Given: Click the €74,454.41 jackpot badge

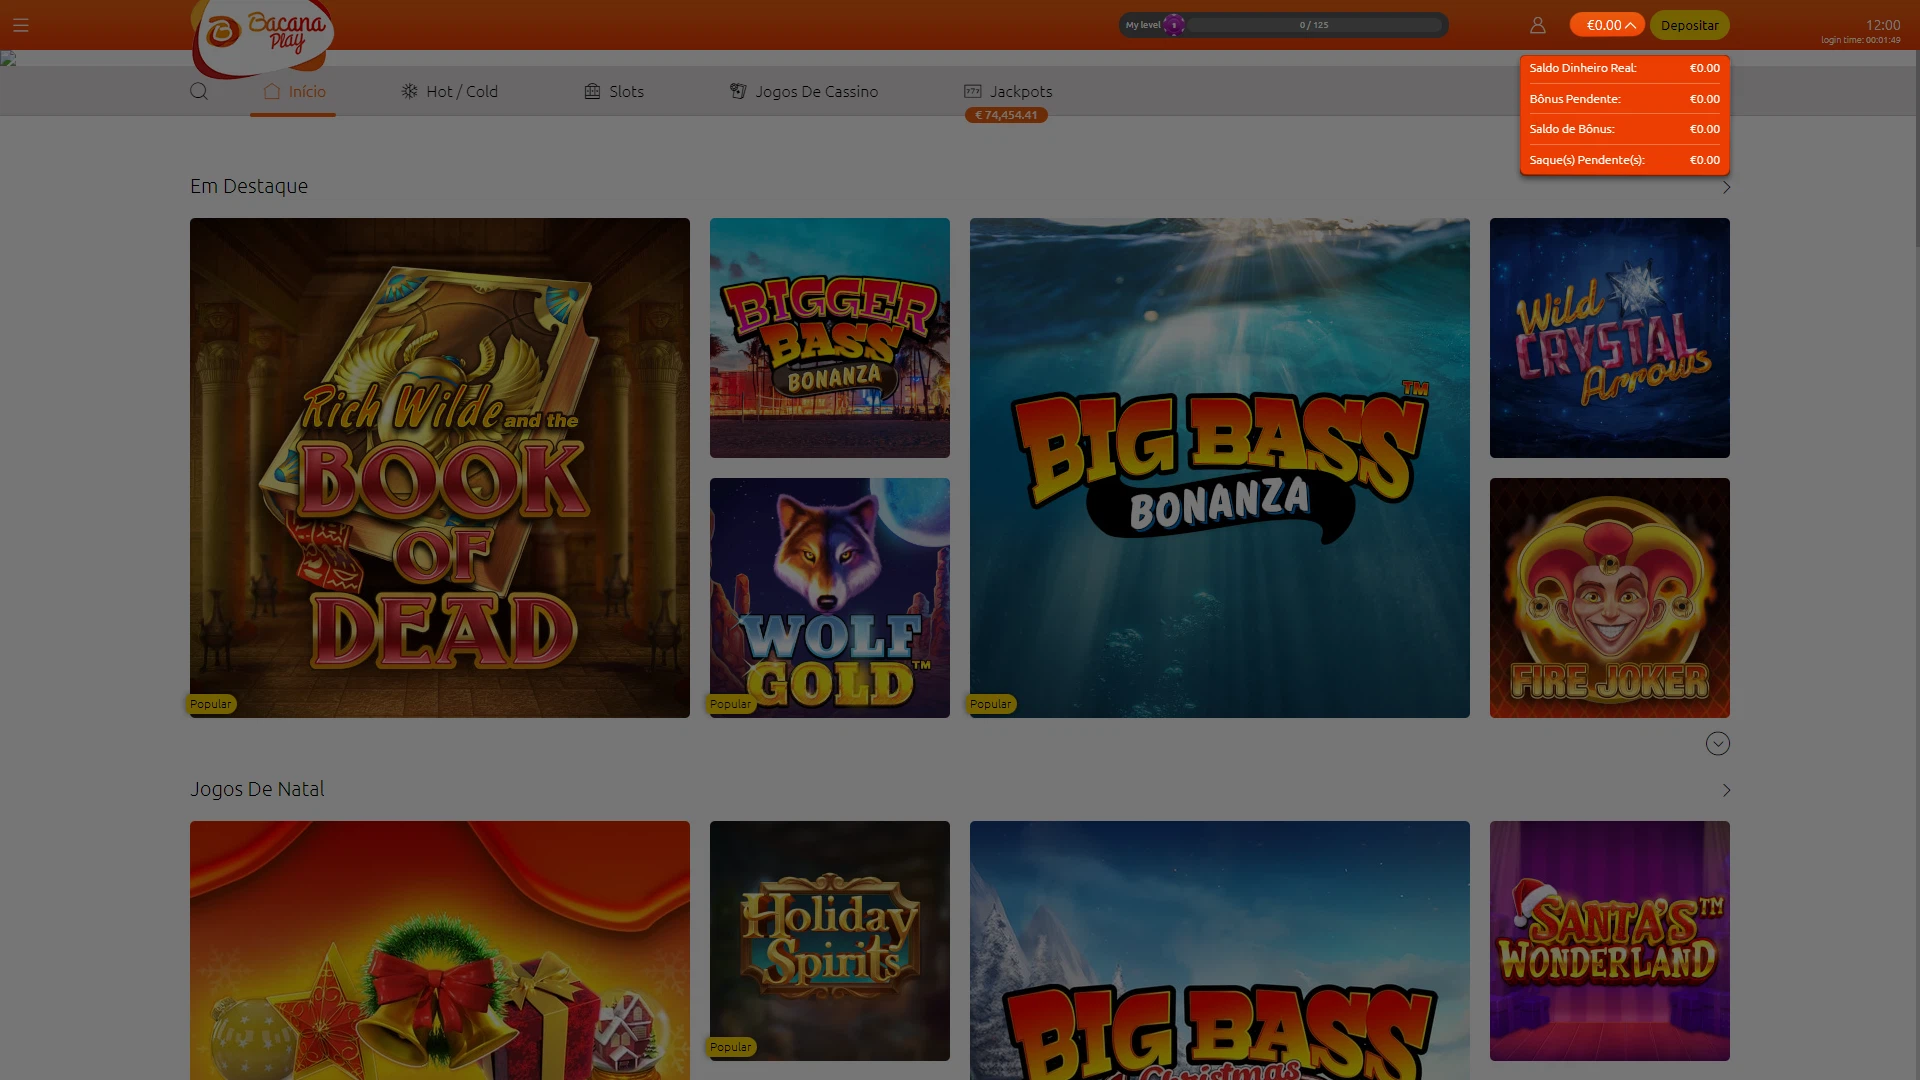Looking at the screenshot, I should click(1006, 115).
